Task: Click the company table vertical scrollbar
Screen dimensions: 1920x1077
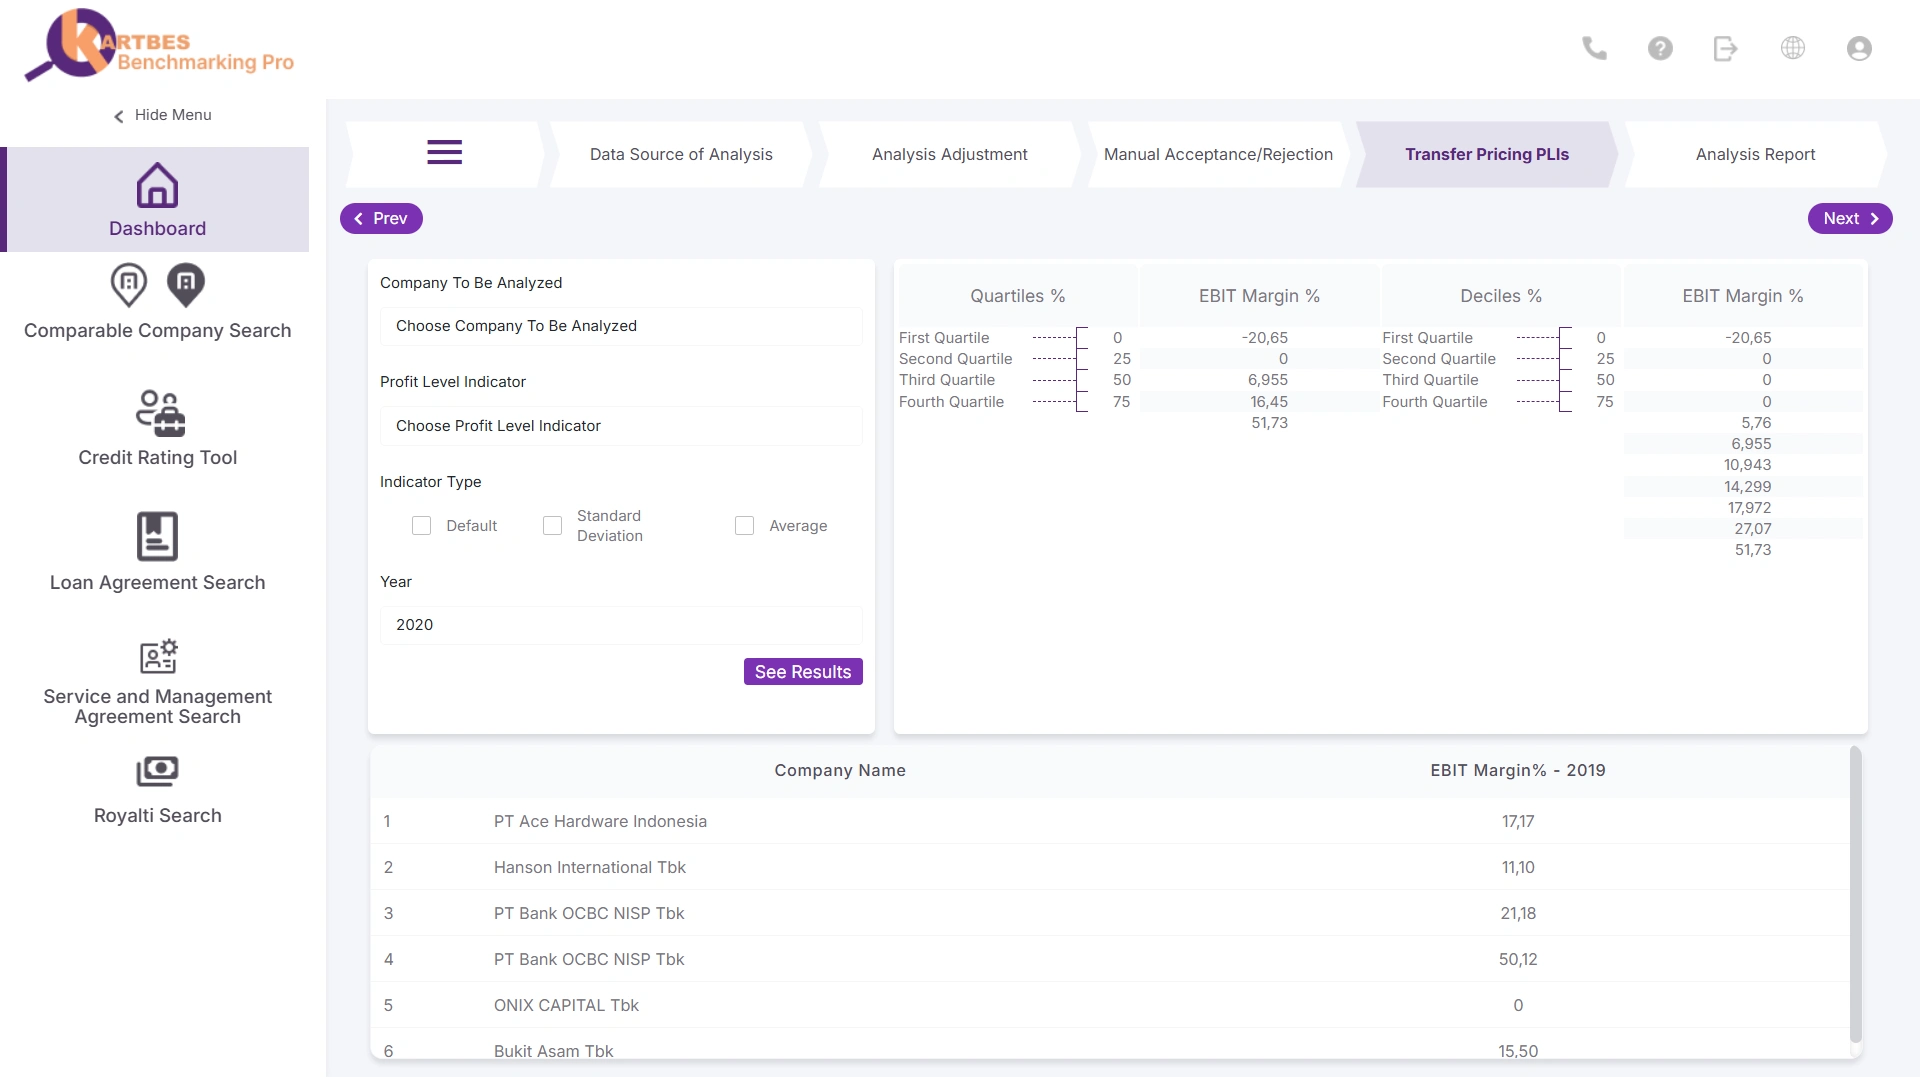Action: 1856,895
